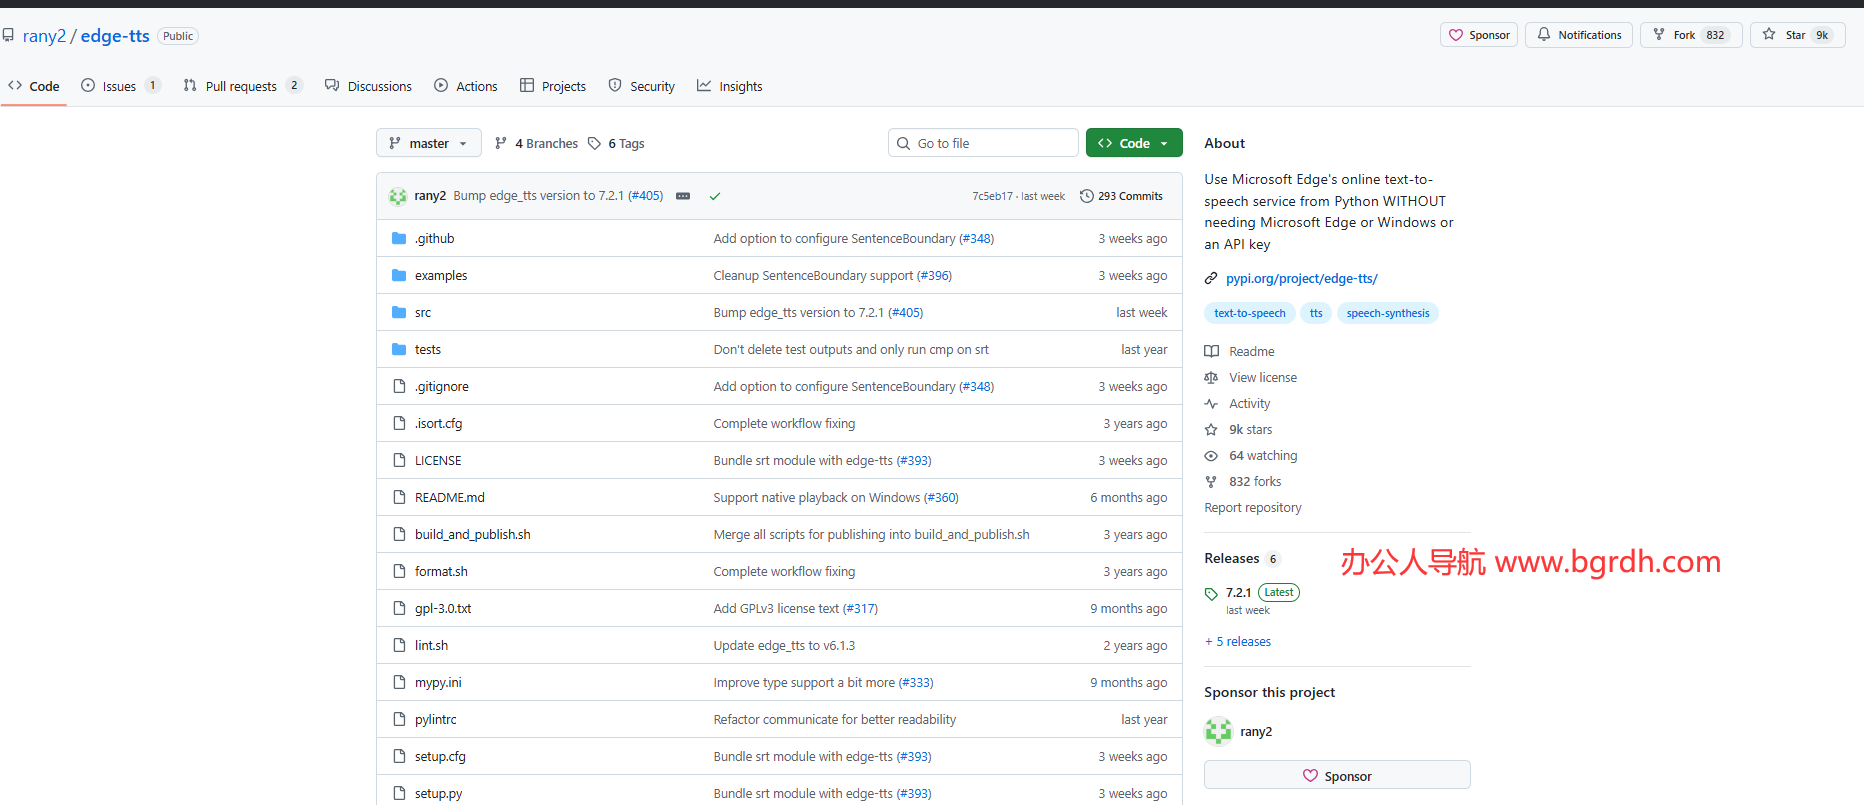Viewport: 1864px width, 805px height.
Task: Open the .github folder
Action: click(x=434, y=238)
